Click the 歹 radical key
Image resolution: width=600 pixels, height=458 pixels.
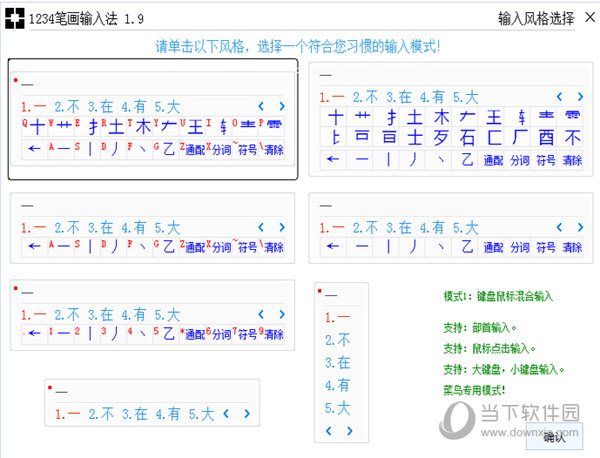pos(440,137)
